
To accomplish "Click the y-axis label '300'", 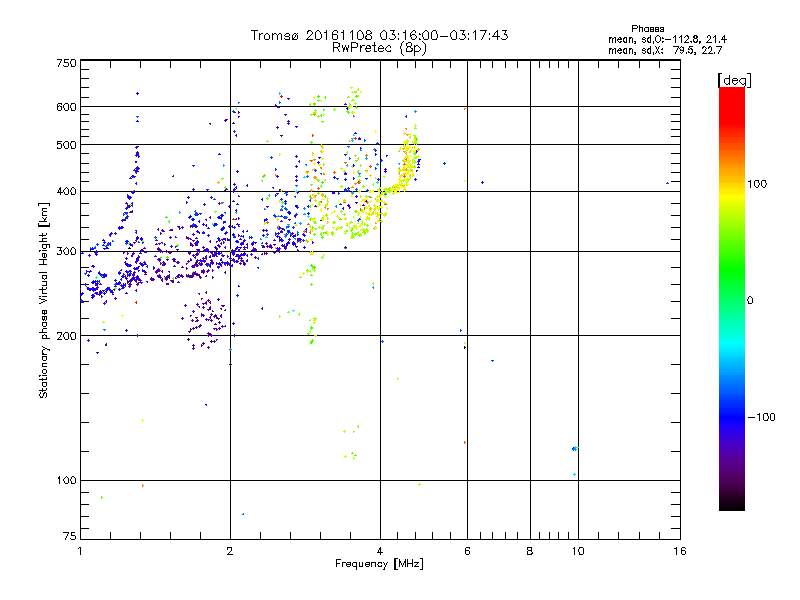I will pos(66,252).
